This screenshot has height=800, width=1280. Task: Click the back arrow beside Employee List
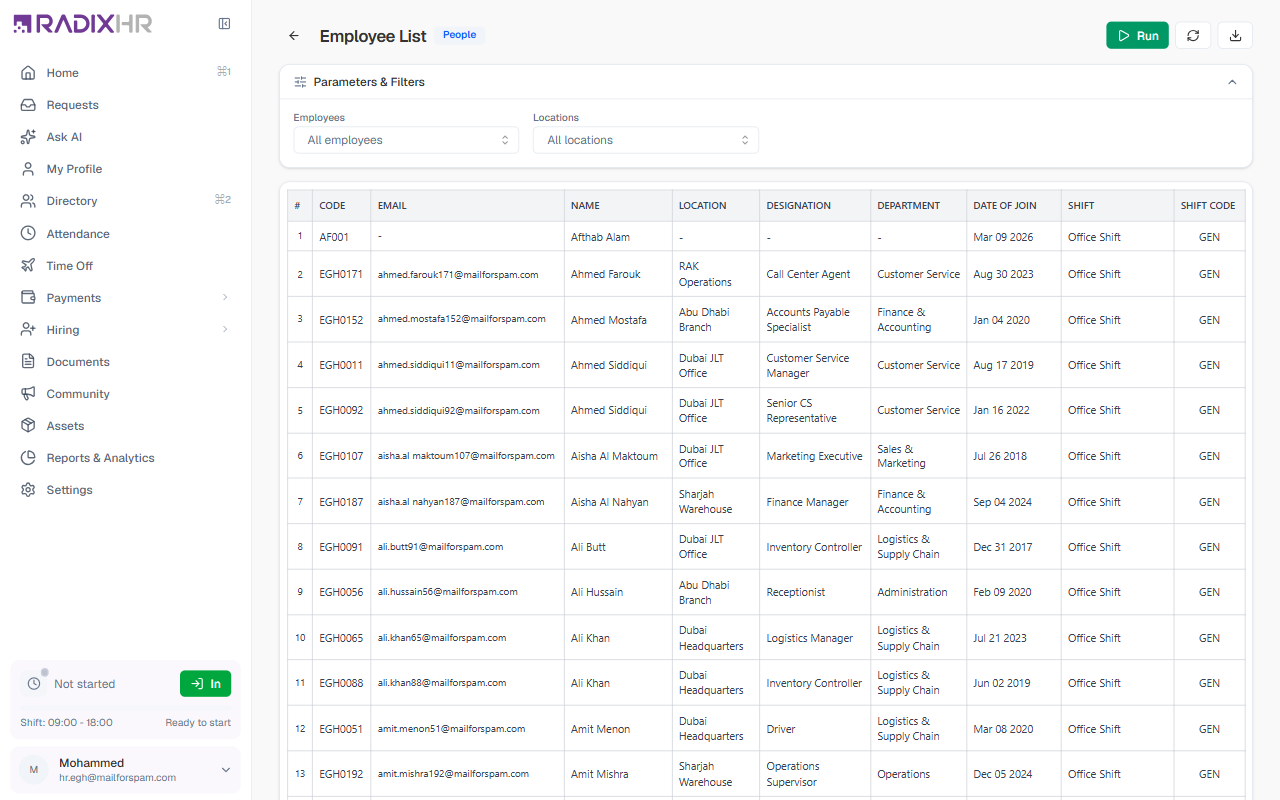(x=294, y=36)
